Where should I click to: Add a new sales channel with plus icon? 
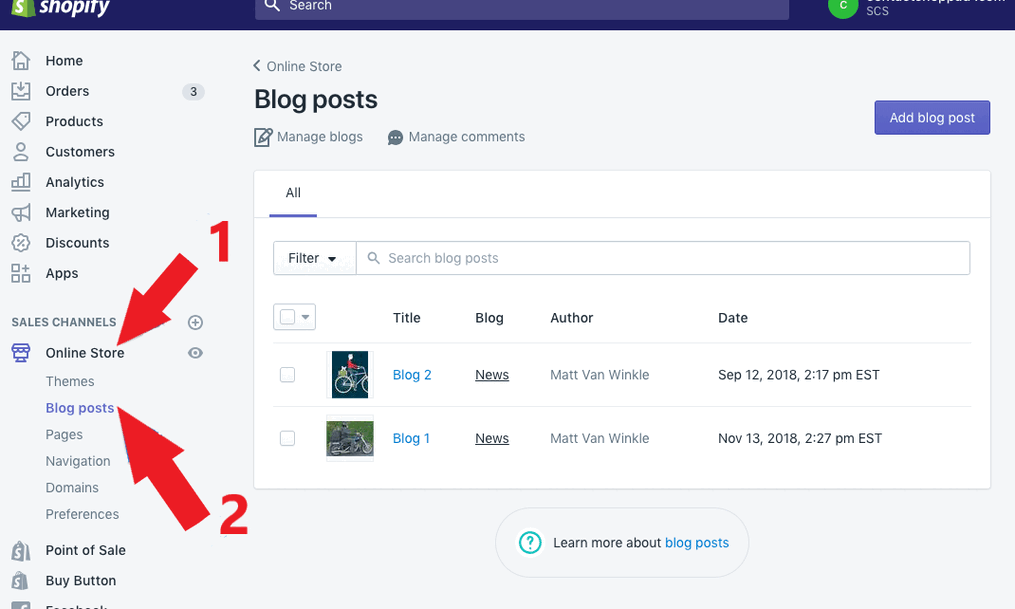coord(195,322)
